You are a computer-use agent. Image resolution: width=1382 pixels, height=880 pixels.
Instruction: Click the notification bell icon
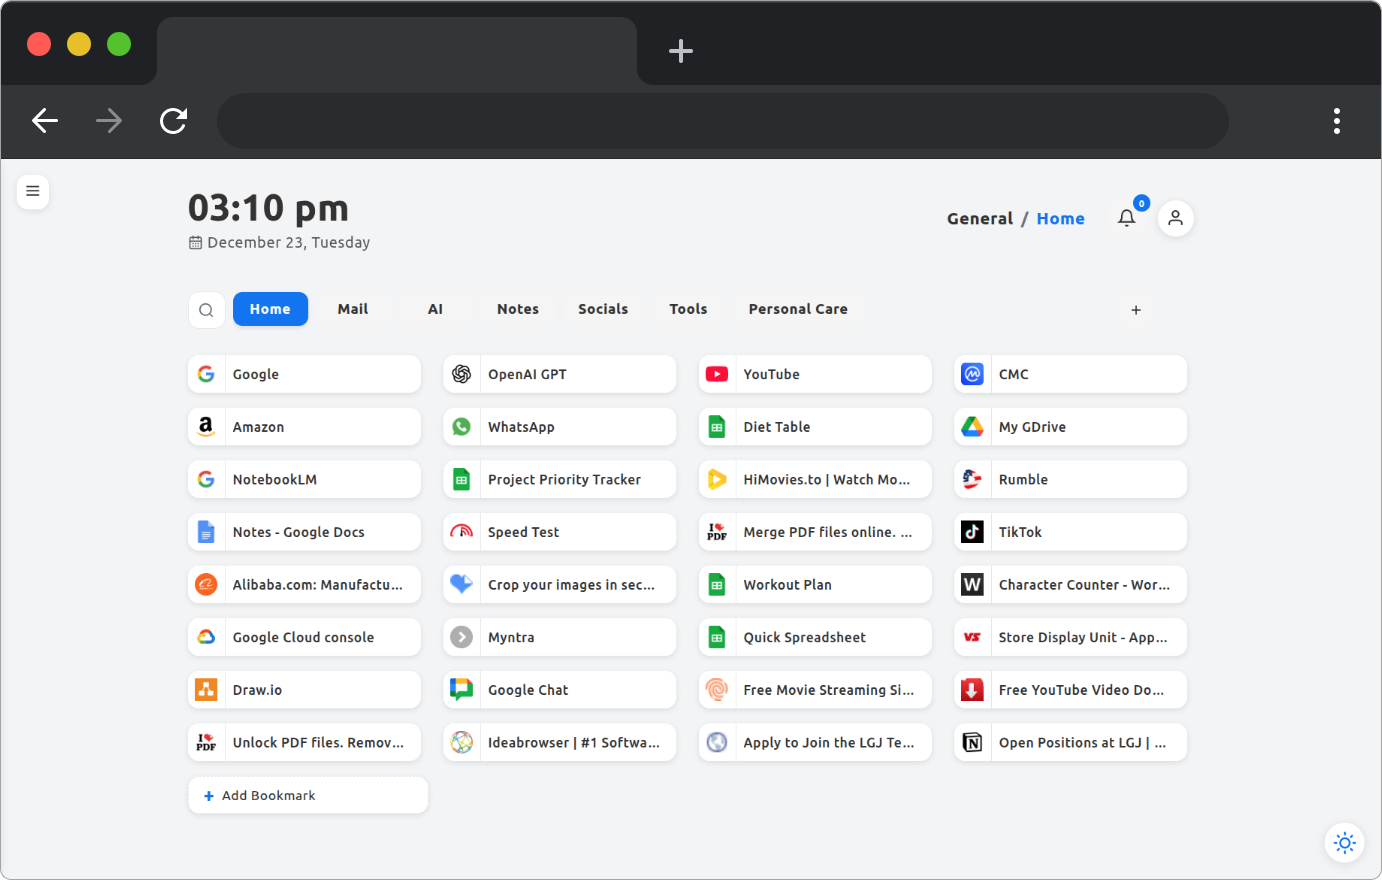pyautogui.click(x=1127, y=218)
